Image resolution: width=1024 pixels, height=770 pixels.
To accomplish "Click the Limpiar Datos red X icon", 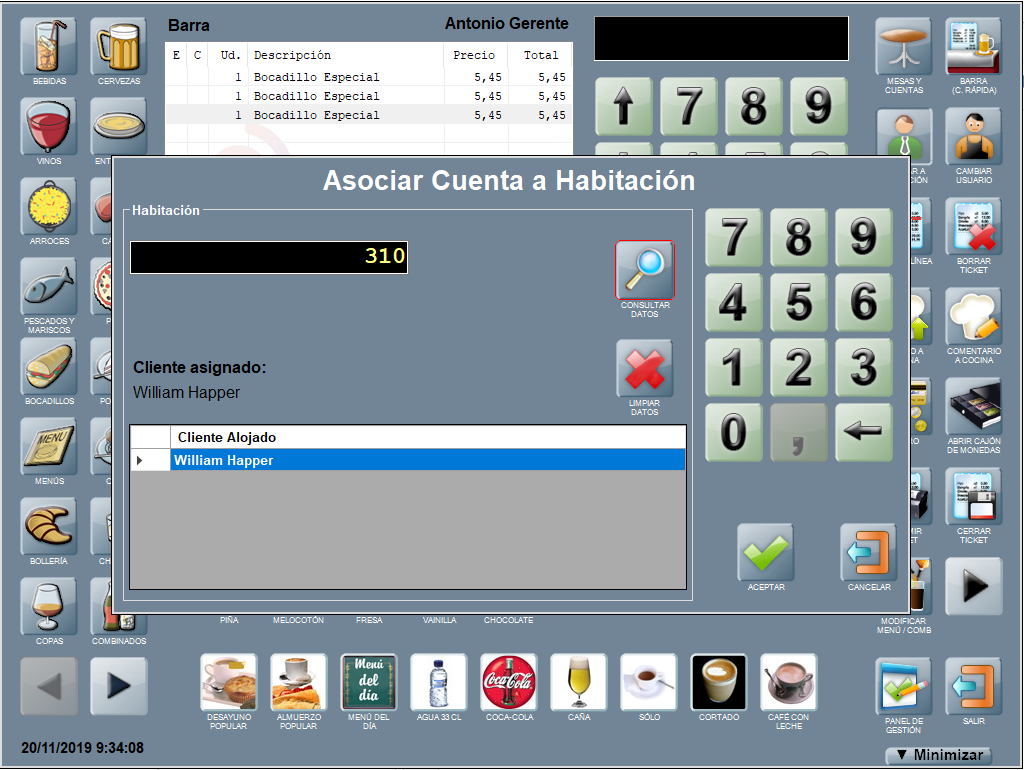I will (645, 370).
